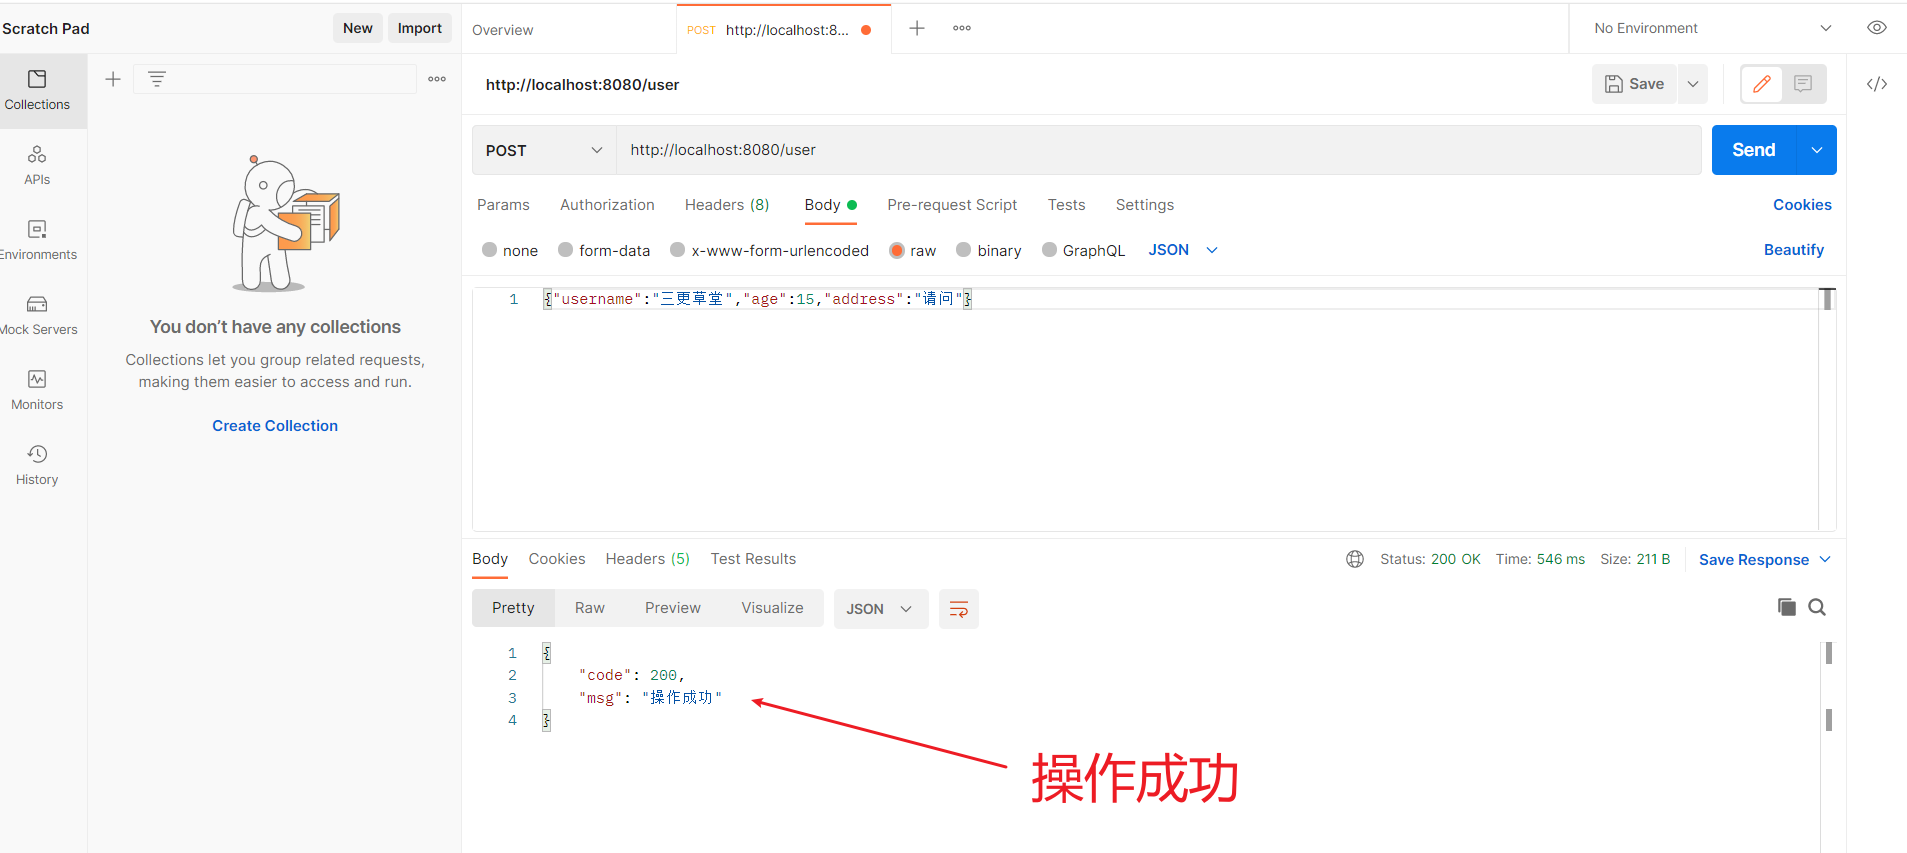Click the request body JSON text line
Image resolution: width=1907 pixels, height=853 pixels.
pyautogui.click(x=758, y=299)
